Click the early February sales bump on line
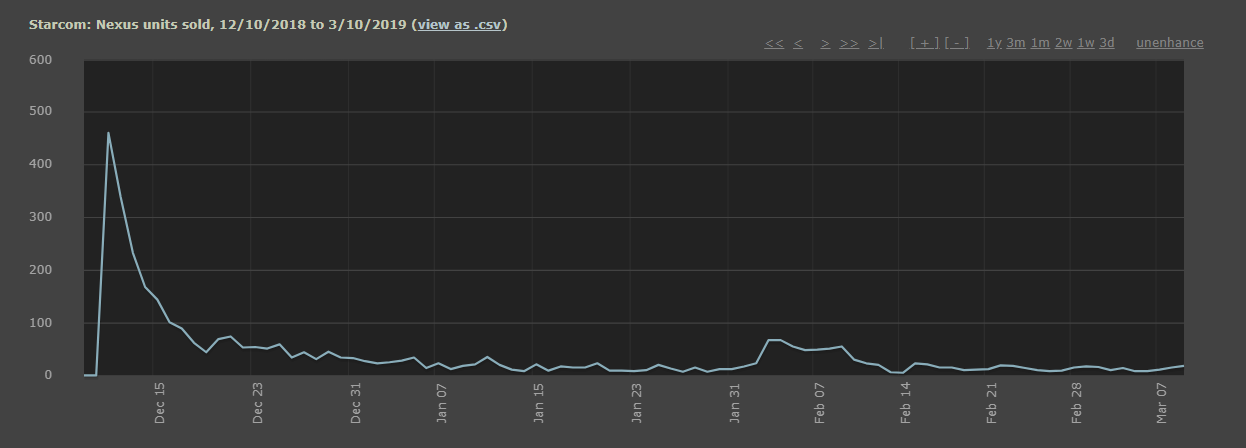The height and width of the screenshot is (448, 1246). tap(775, 340)
